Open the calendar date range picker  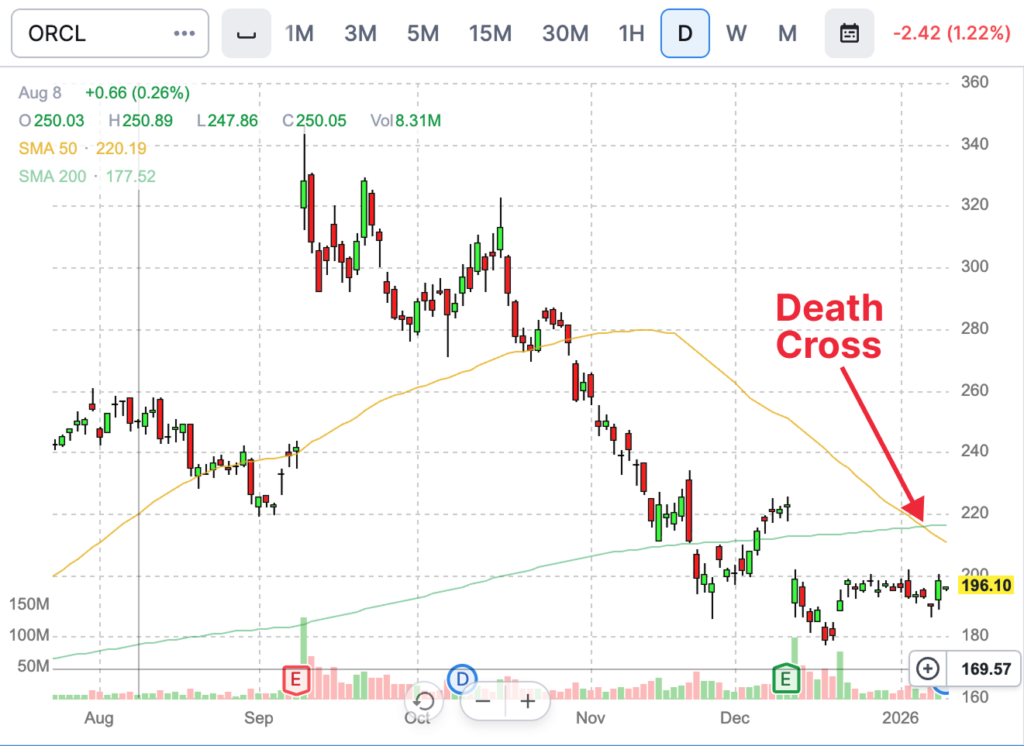849,33
